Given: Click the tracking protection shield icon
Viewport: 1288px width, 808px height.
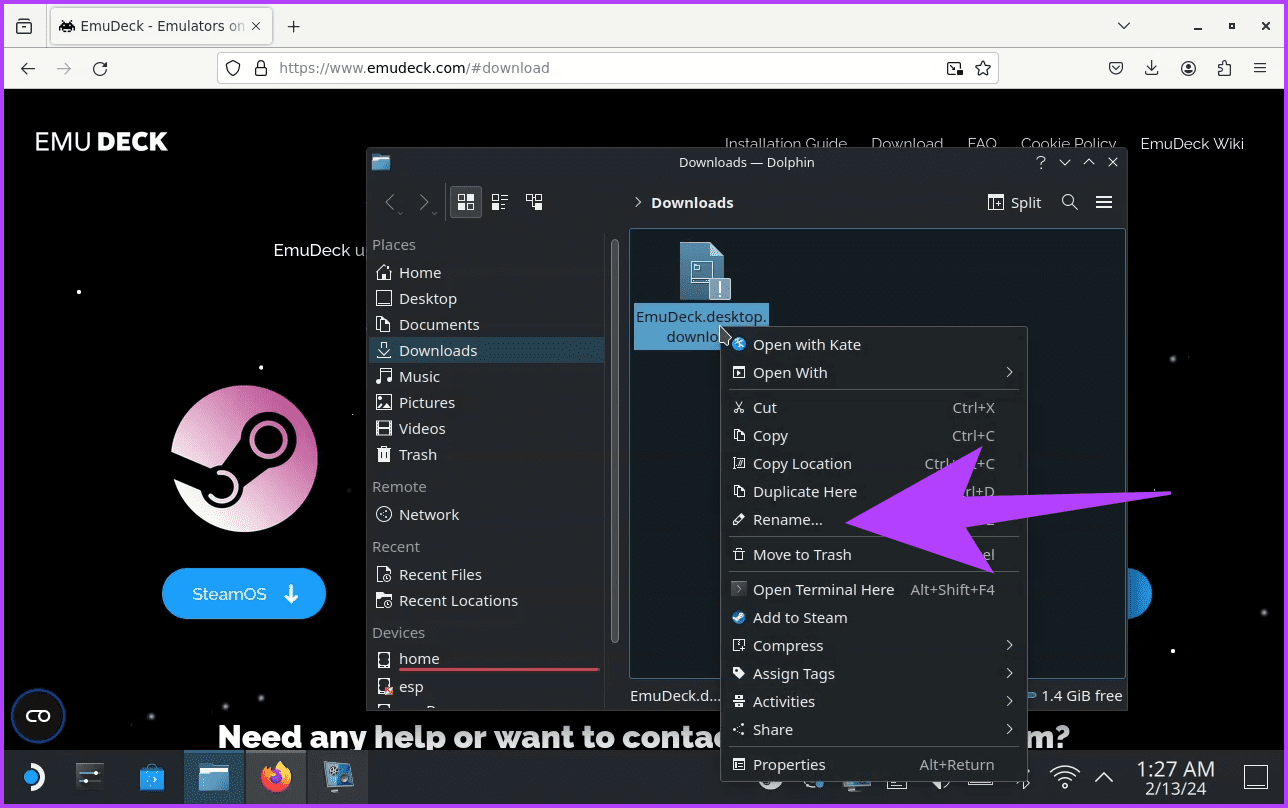Looking at the screenshot, I should (x=232, y=68).
